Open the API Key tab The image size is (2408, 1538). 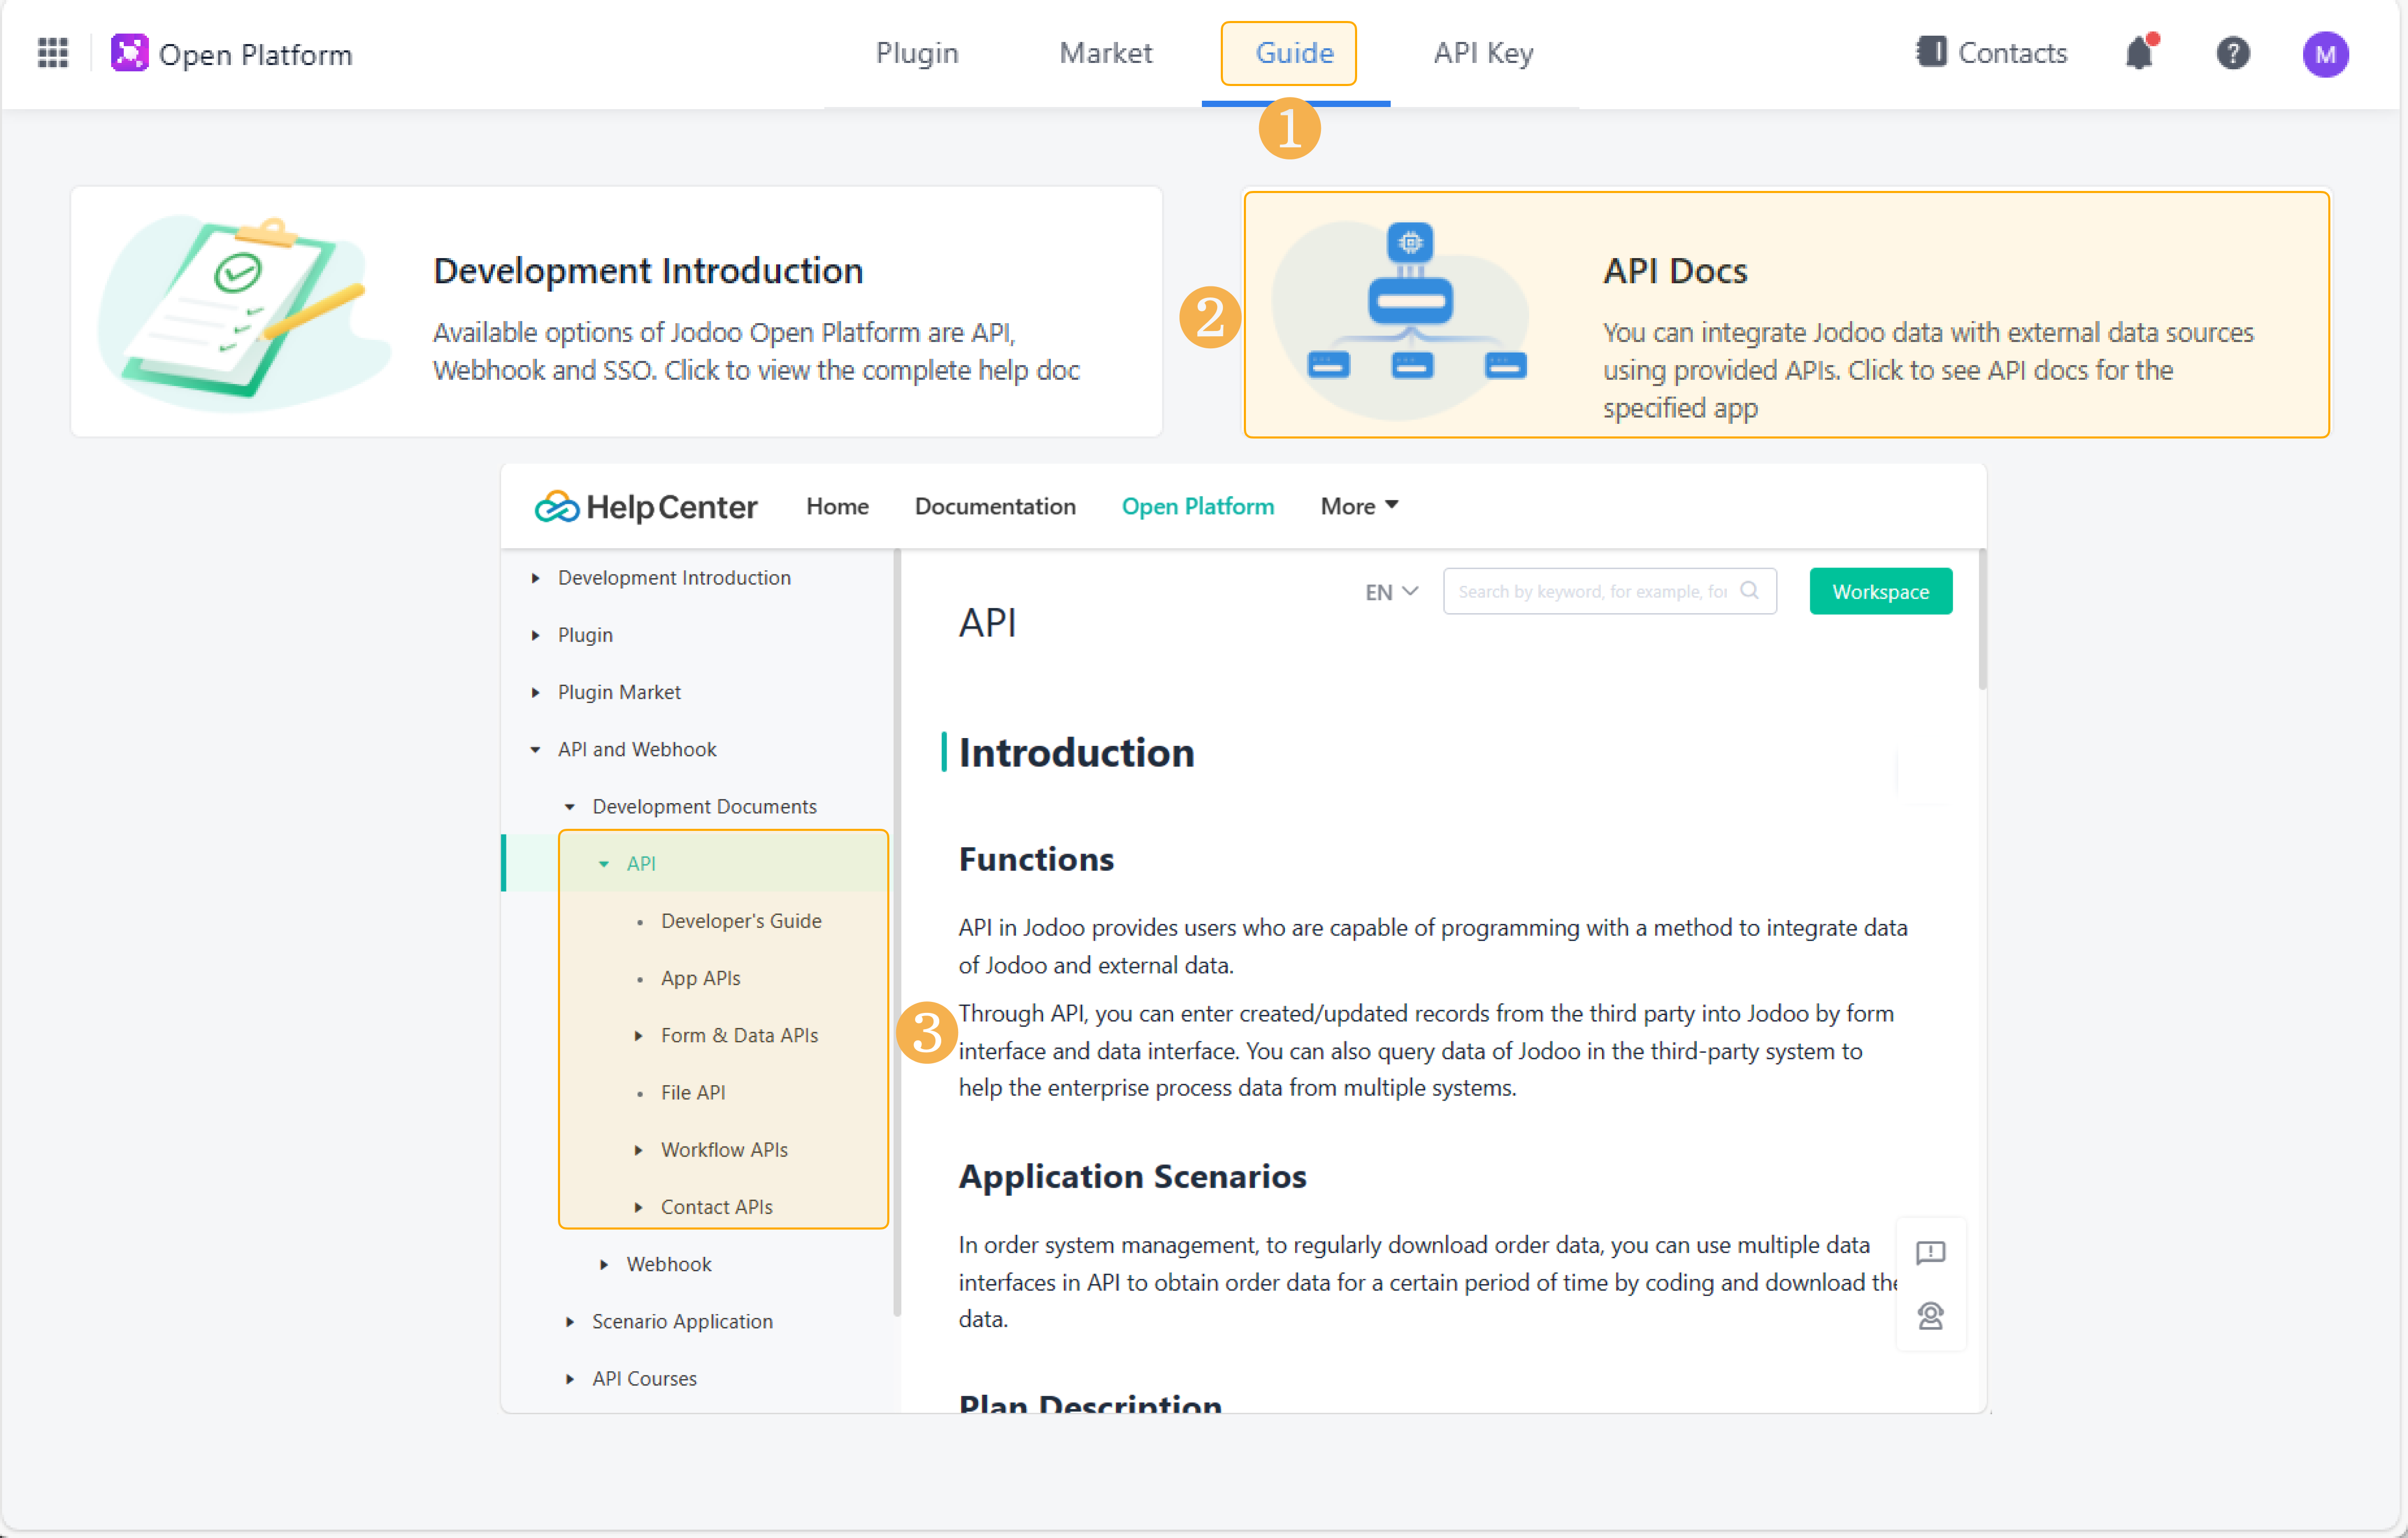tap(1483, 53)
